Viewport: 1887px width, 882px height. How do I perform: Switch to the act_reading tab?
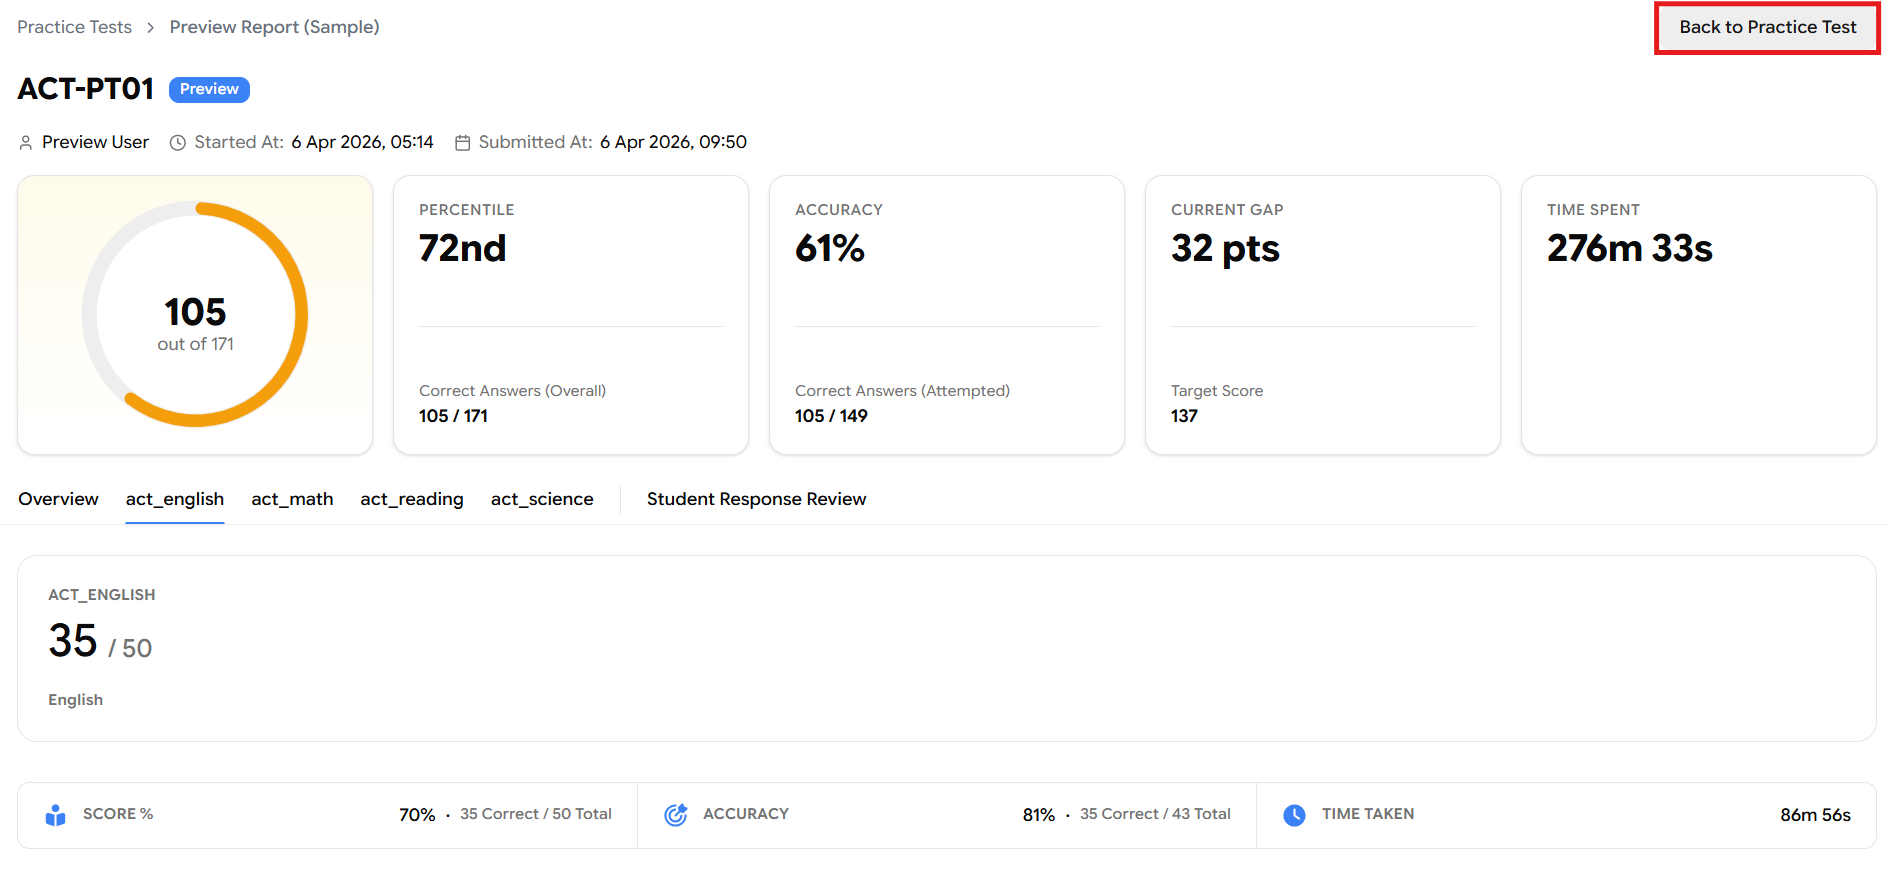coord(412,499)
